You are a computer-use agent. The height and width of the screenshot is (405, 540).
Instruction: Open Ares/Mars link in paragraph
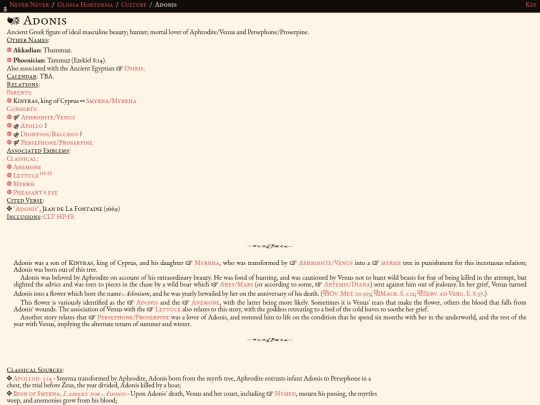(236, 284)
